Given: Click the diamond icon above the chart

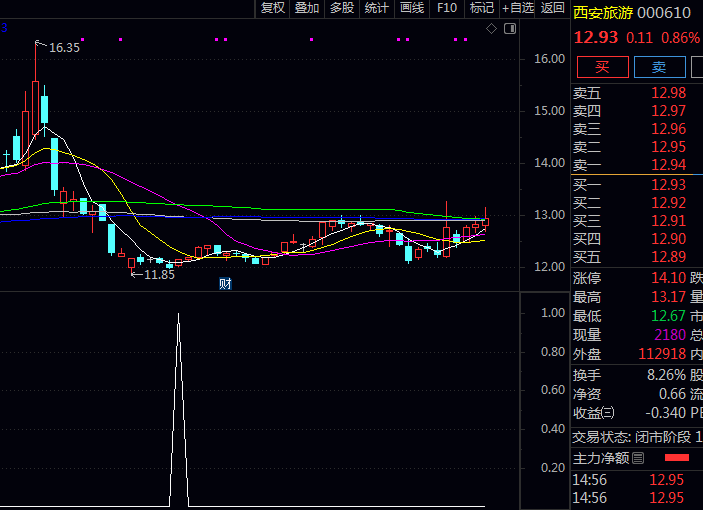Looking at the screenshot, I should point(491,30).
